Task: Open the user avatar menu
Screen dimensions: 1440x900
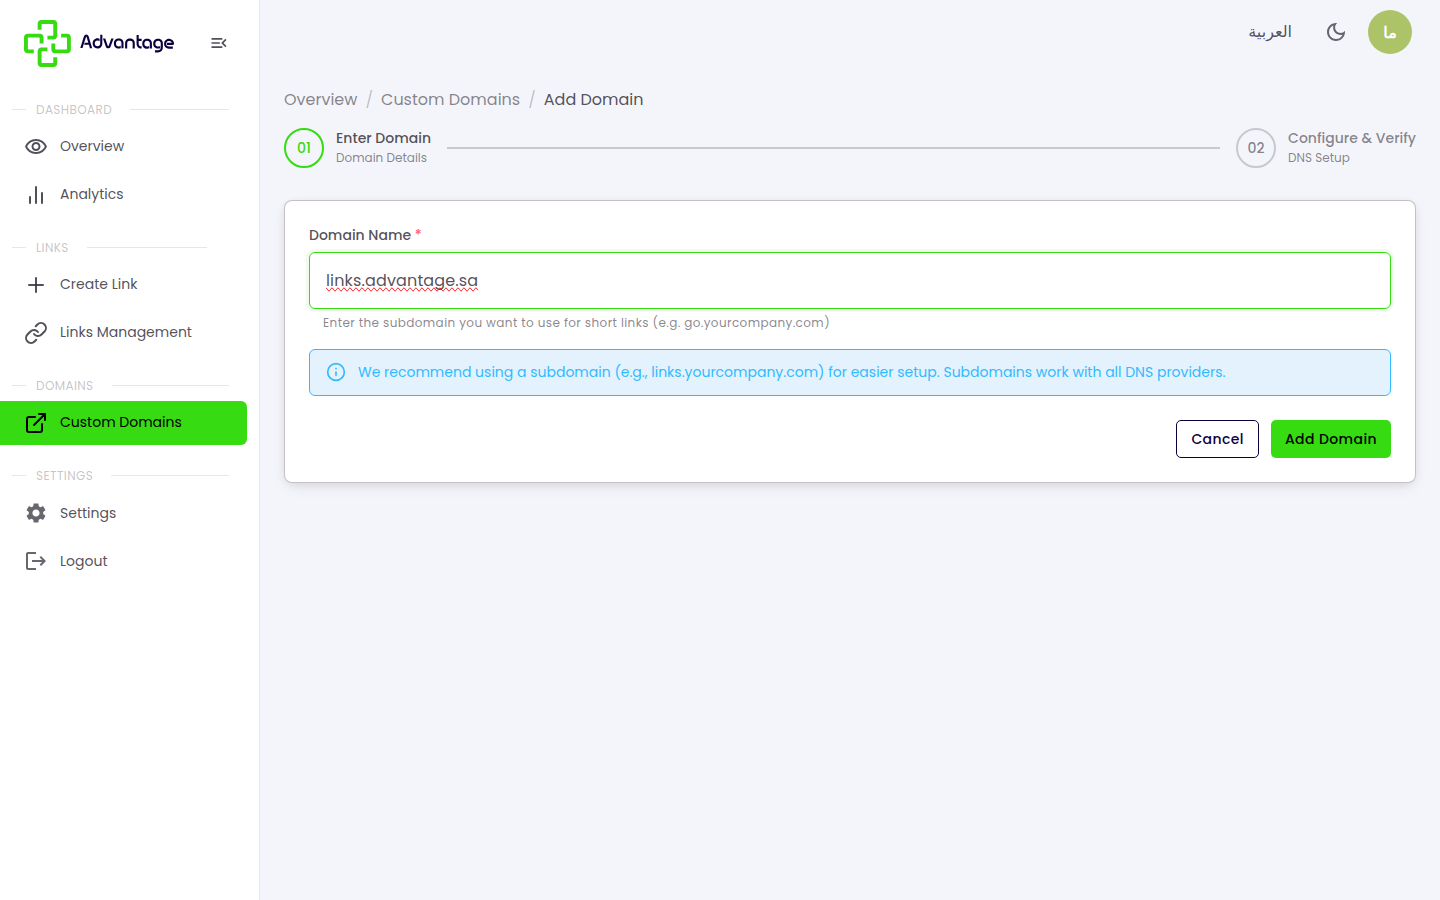Action: pos(1390,32)
